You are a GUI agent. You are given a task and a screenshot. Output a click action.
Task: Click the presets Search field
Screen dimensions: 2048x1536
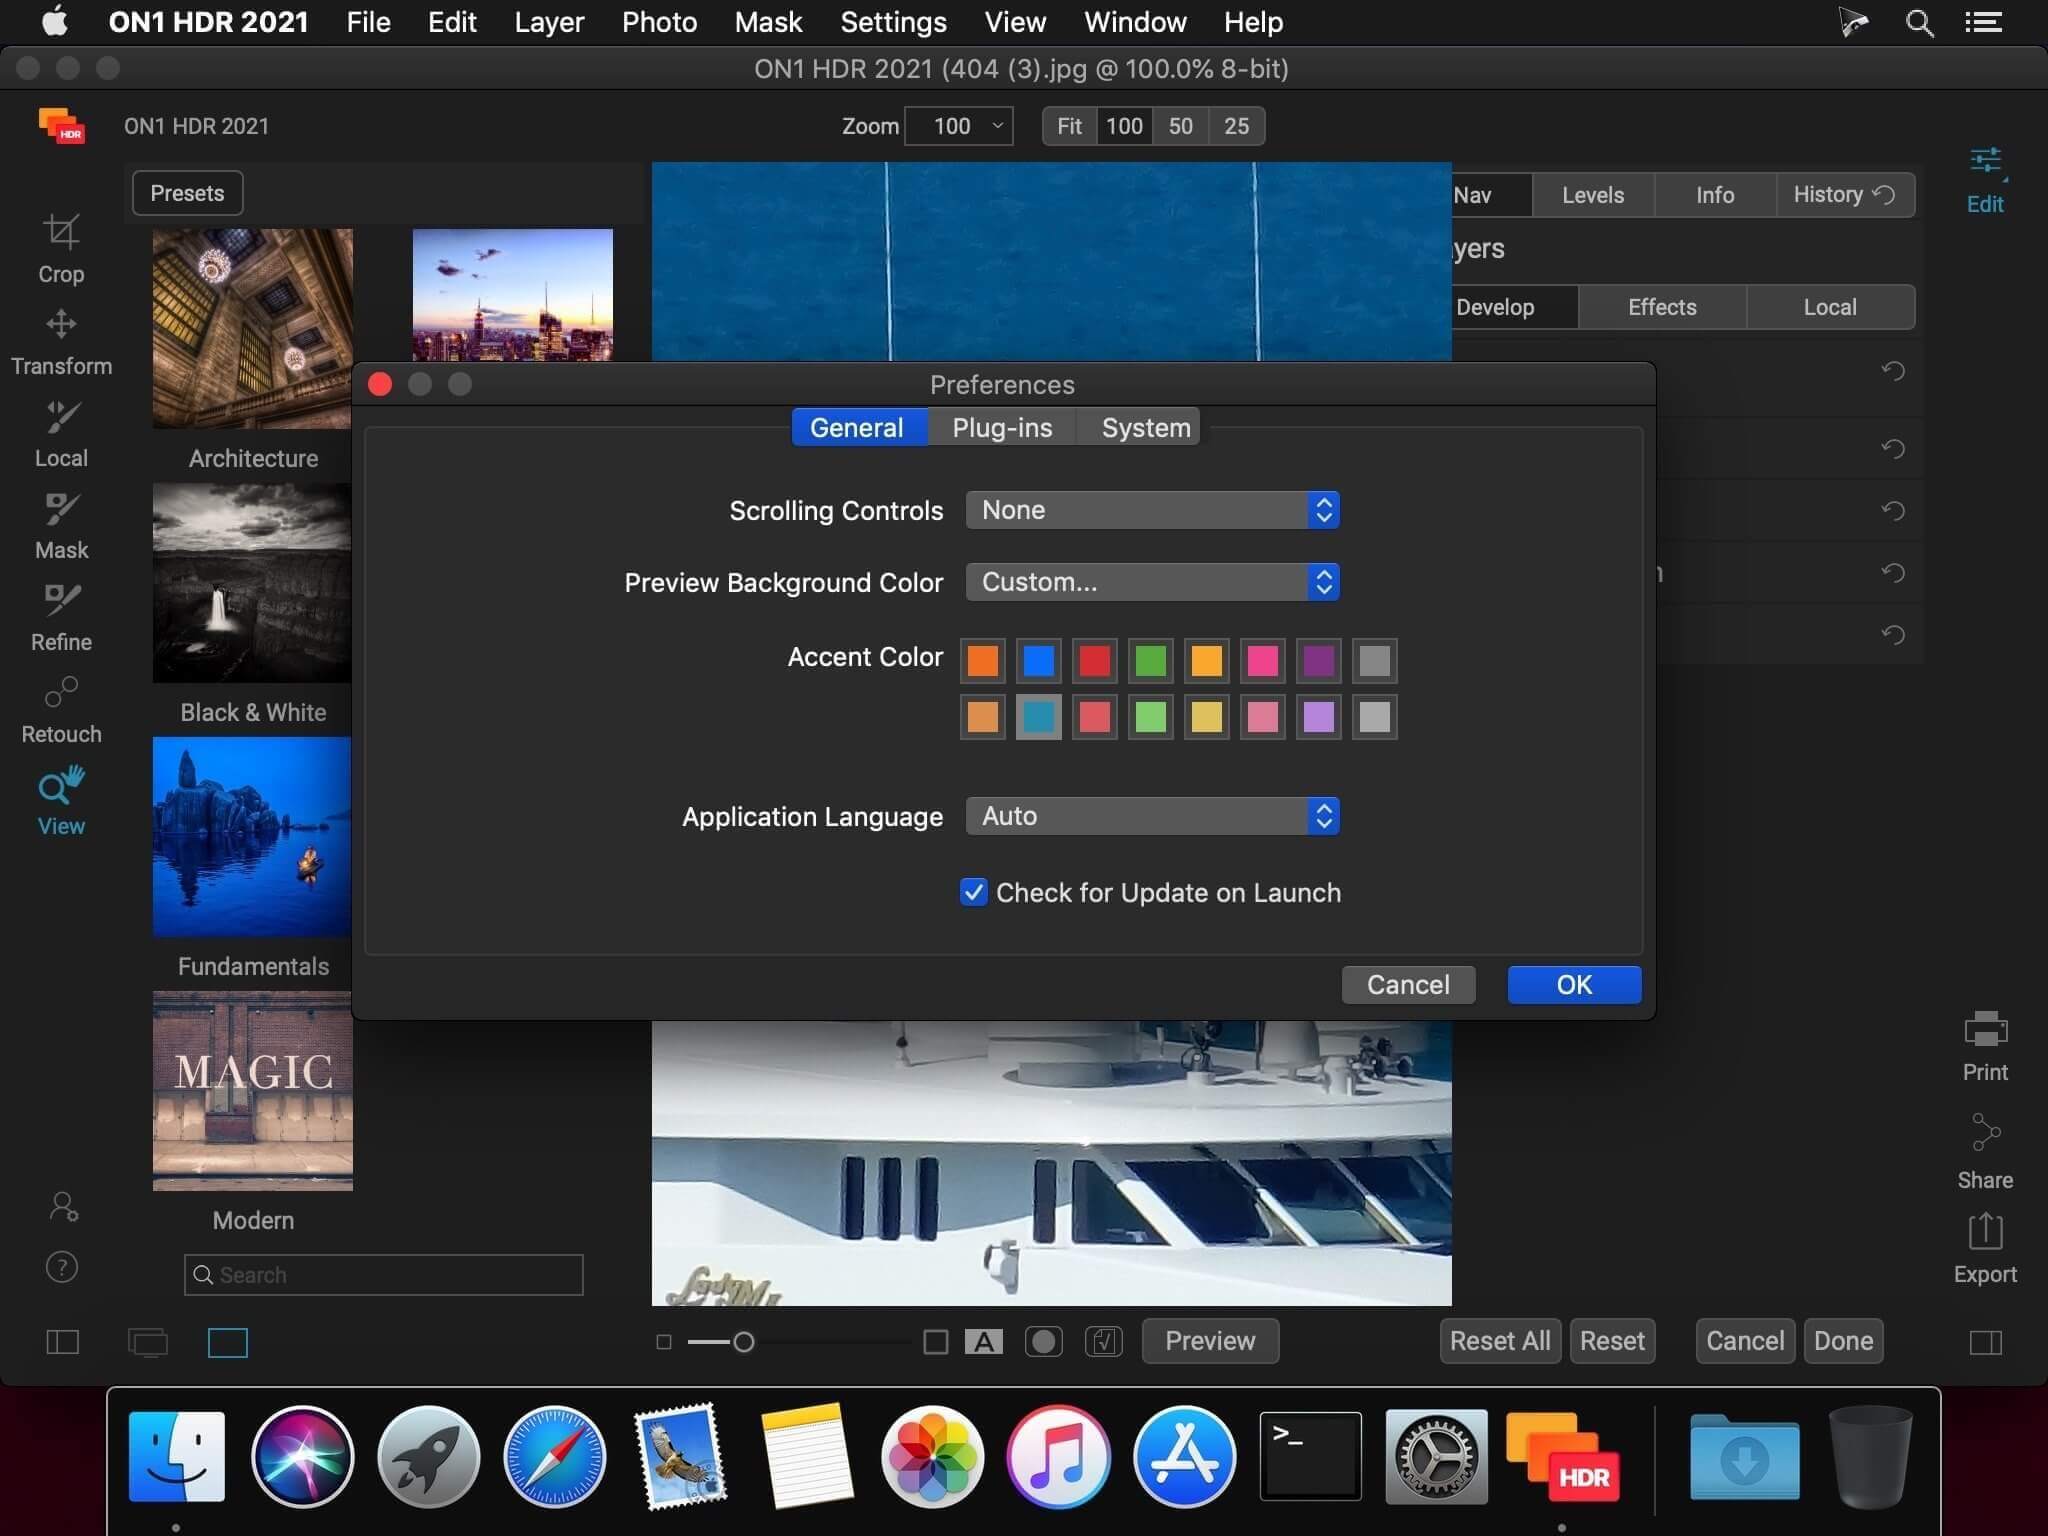click(x=383, y=1275)
